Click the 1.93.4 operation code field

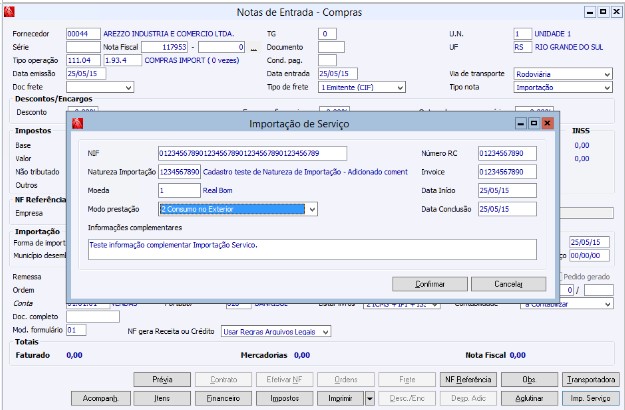(122, 60)
